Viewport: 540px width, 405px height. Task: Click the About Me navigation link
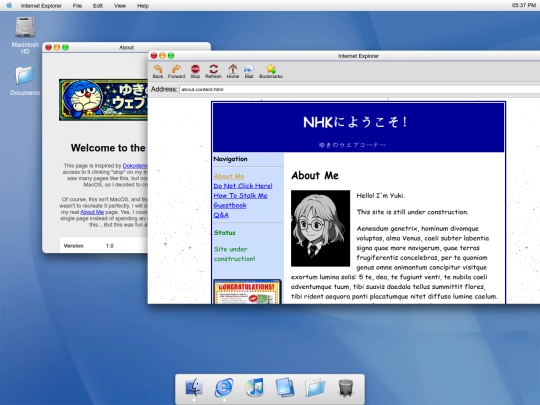[x=229, y=176]
